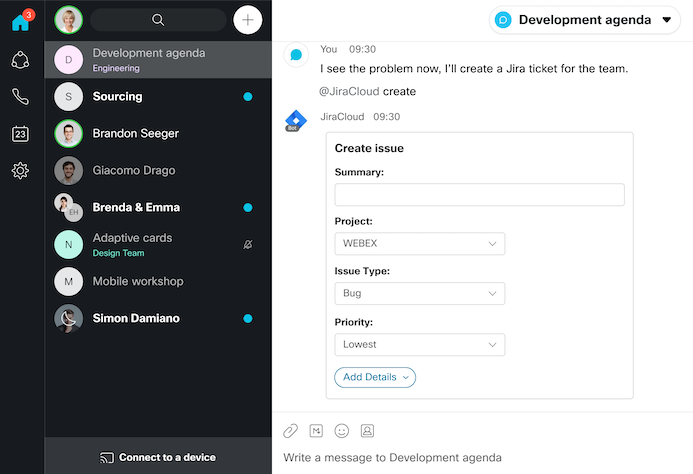
Task: Click Connect to a device
Action: point(158,457)
